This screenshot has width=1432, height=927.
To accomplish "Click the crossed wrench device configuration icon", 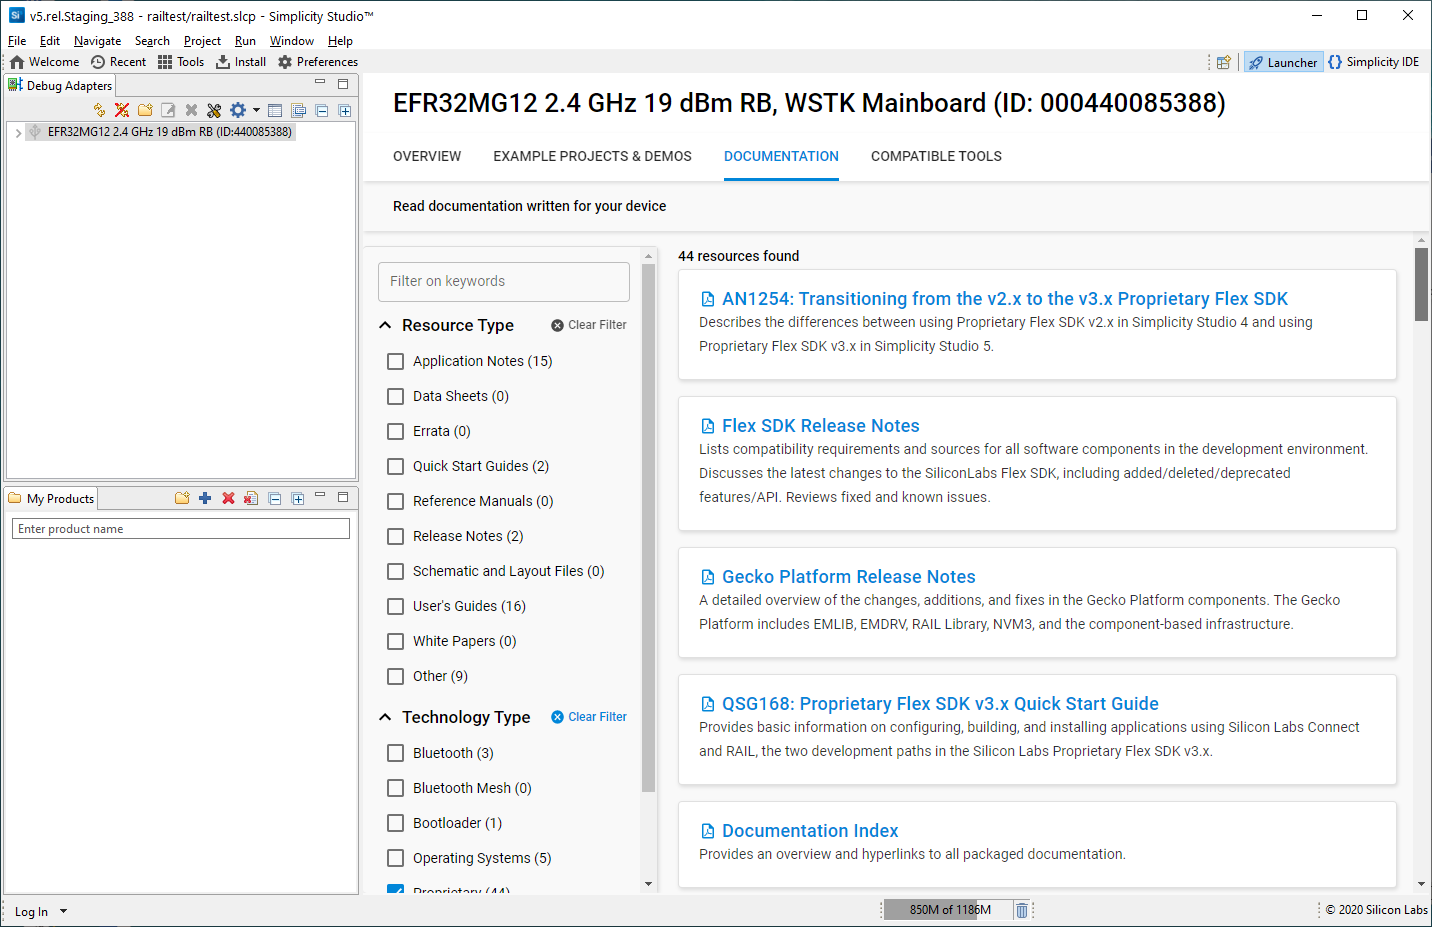I will (x=214, y=110).
